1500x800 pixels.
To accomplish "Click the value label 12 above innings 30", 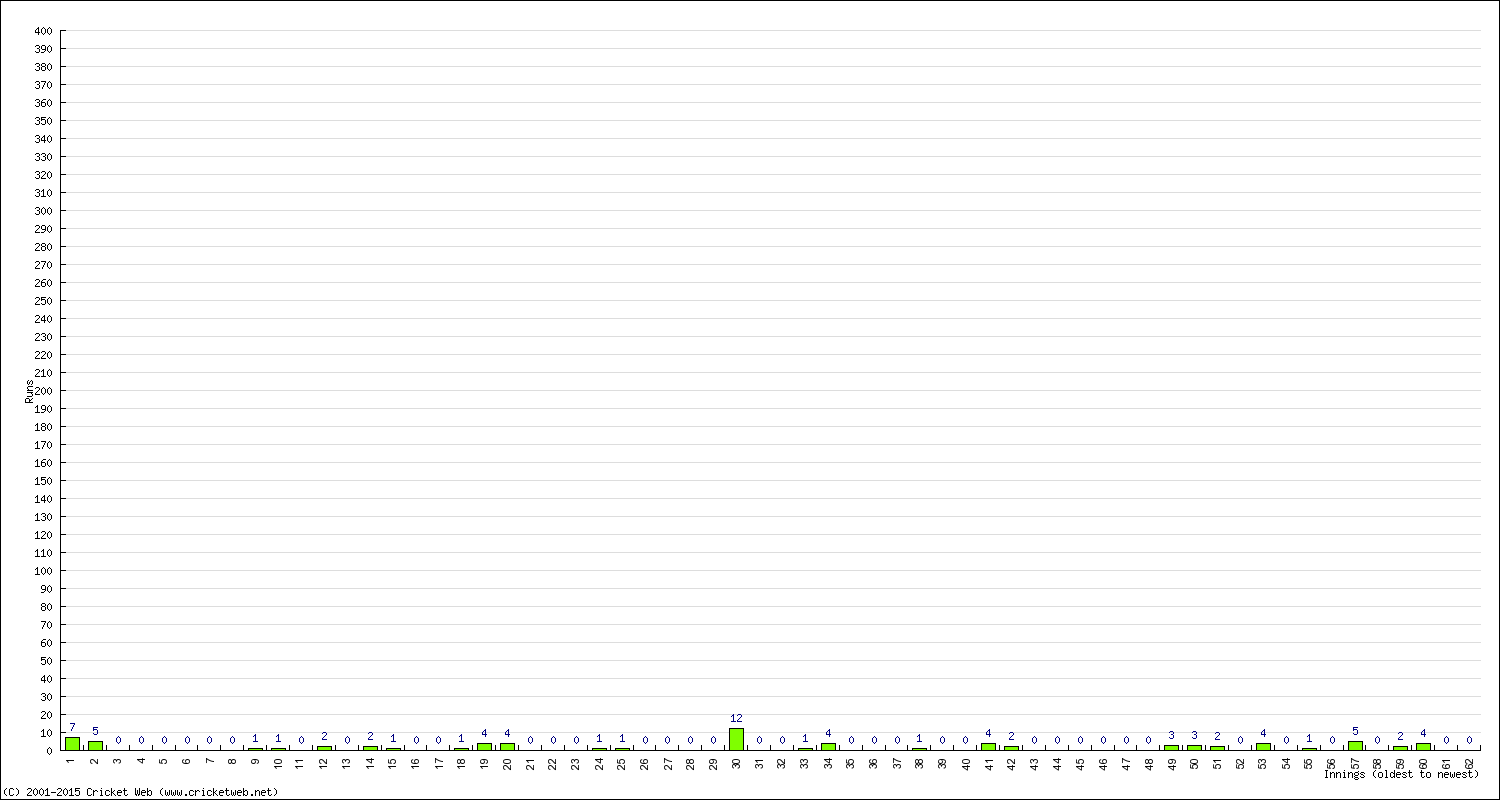I will point(736,718).
